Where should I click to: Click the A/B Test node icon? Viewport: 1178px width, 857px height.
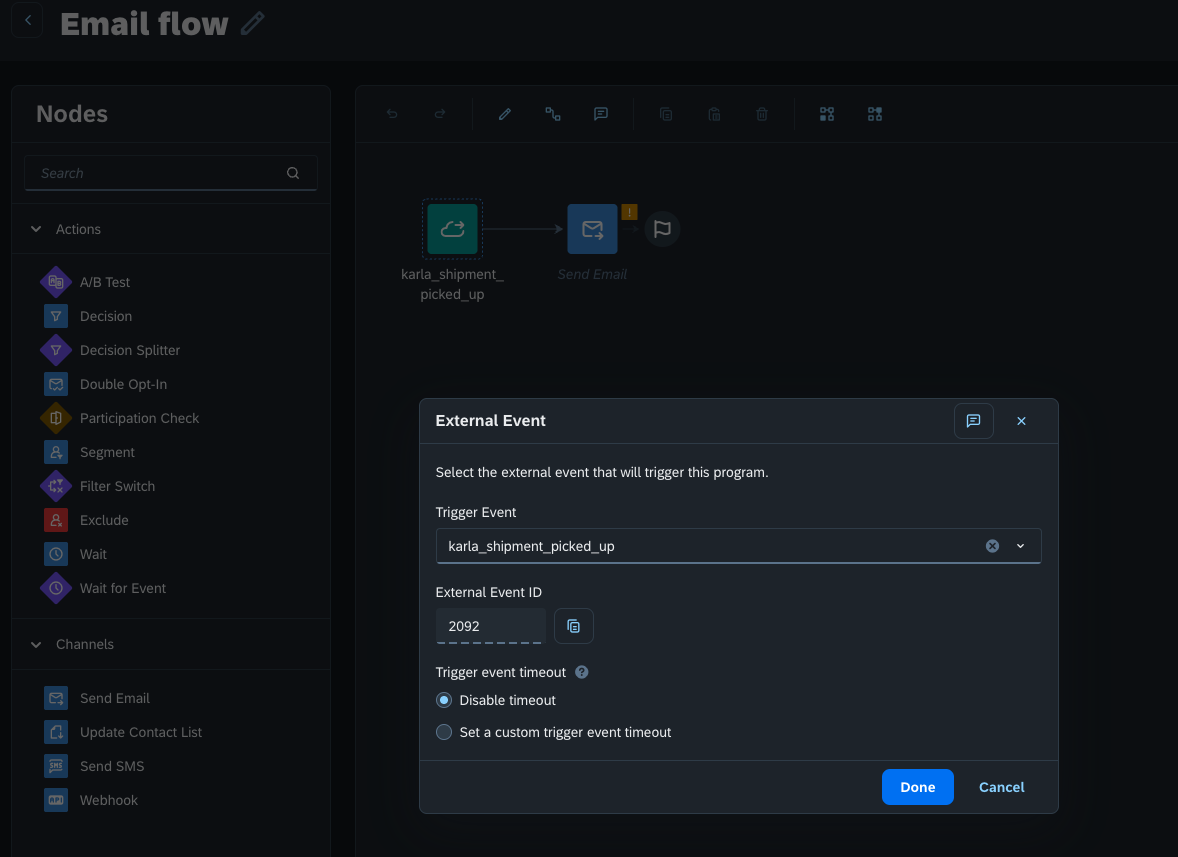tap(56, 282)
